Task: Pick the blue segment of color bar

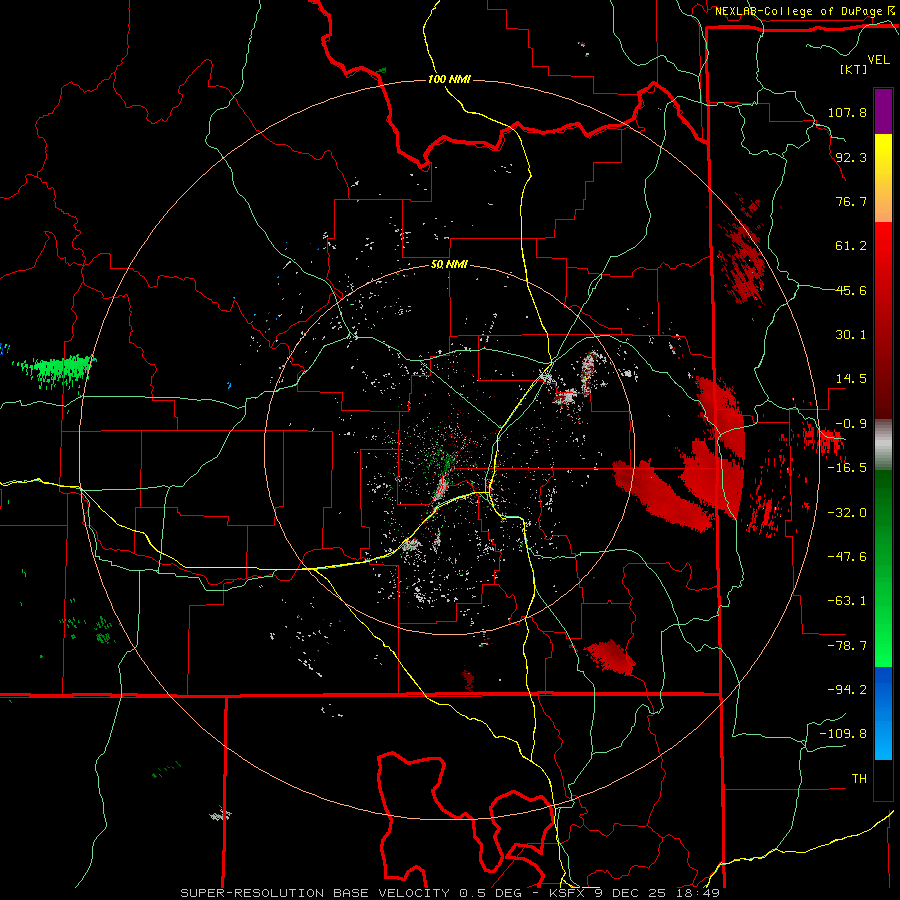Action: click(883, 713)
